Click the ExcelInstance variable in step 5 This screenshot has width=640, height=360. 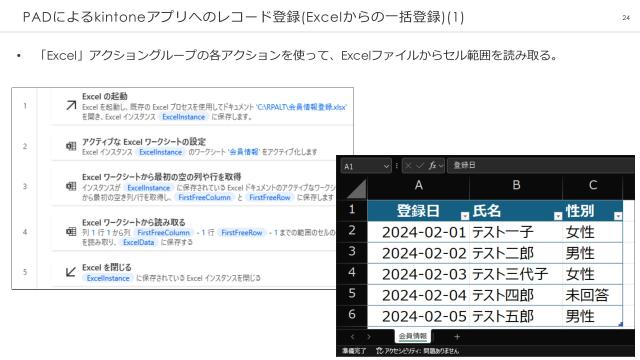(x=108, y=278)
